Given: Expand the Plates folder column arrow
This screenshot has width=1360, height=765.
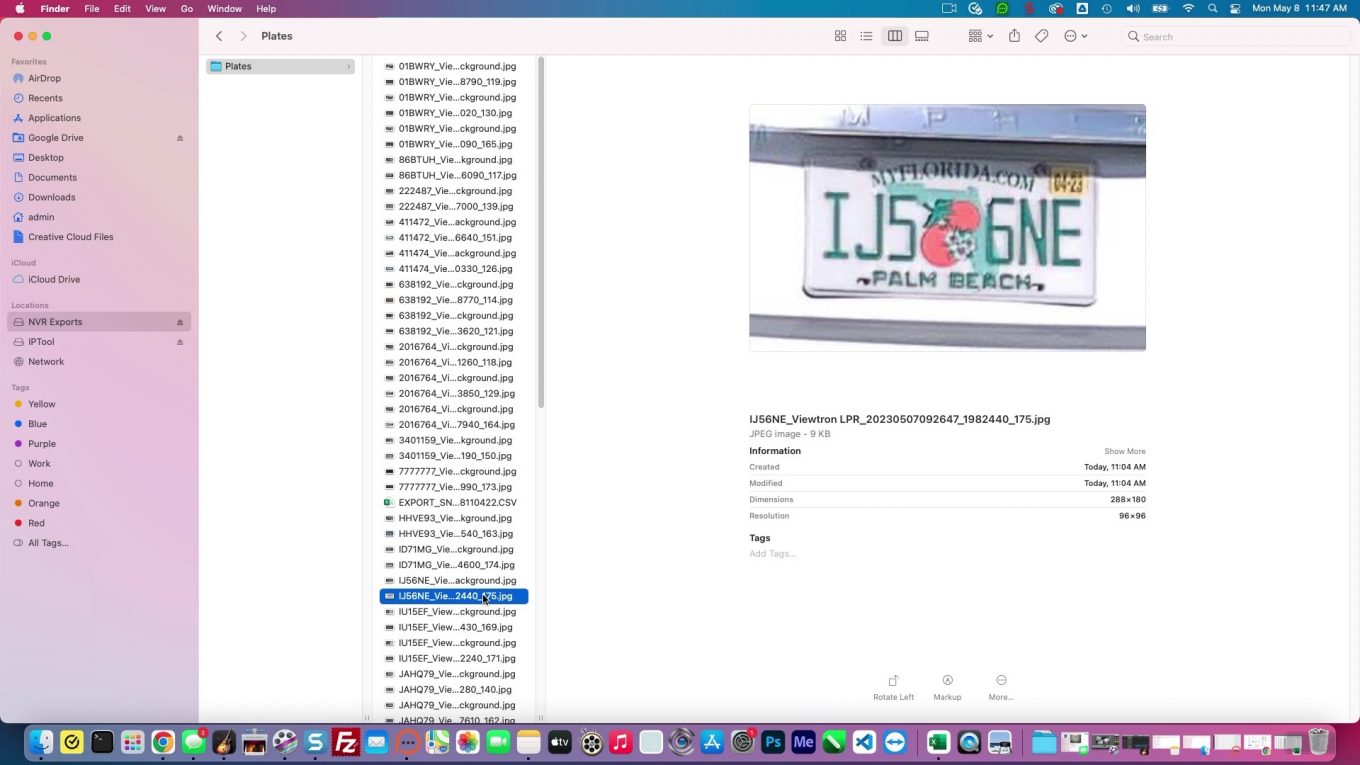Looking at the screenshot, I should pyautogui.click(x=348, y=66).
